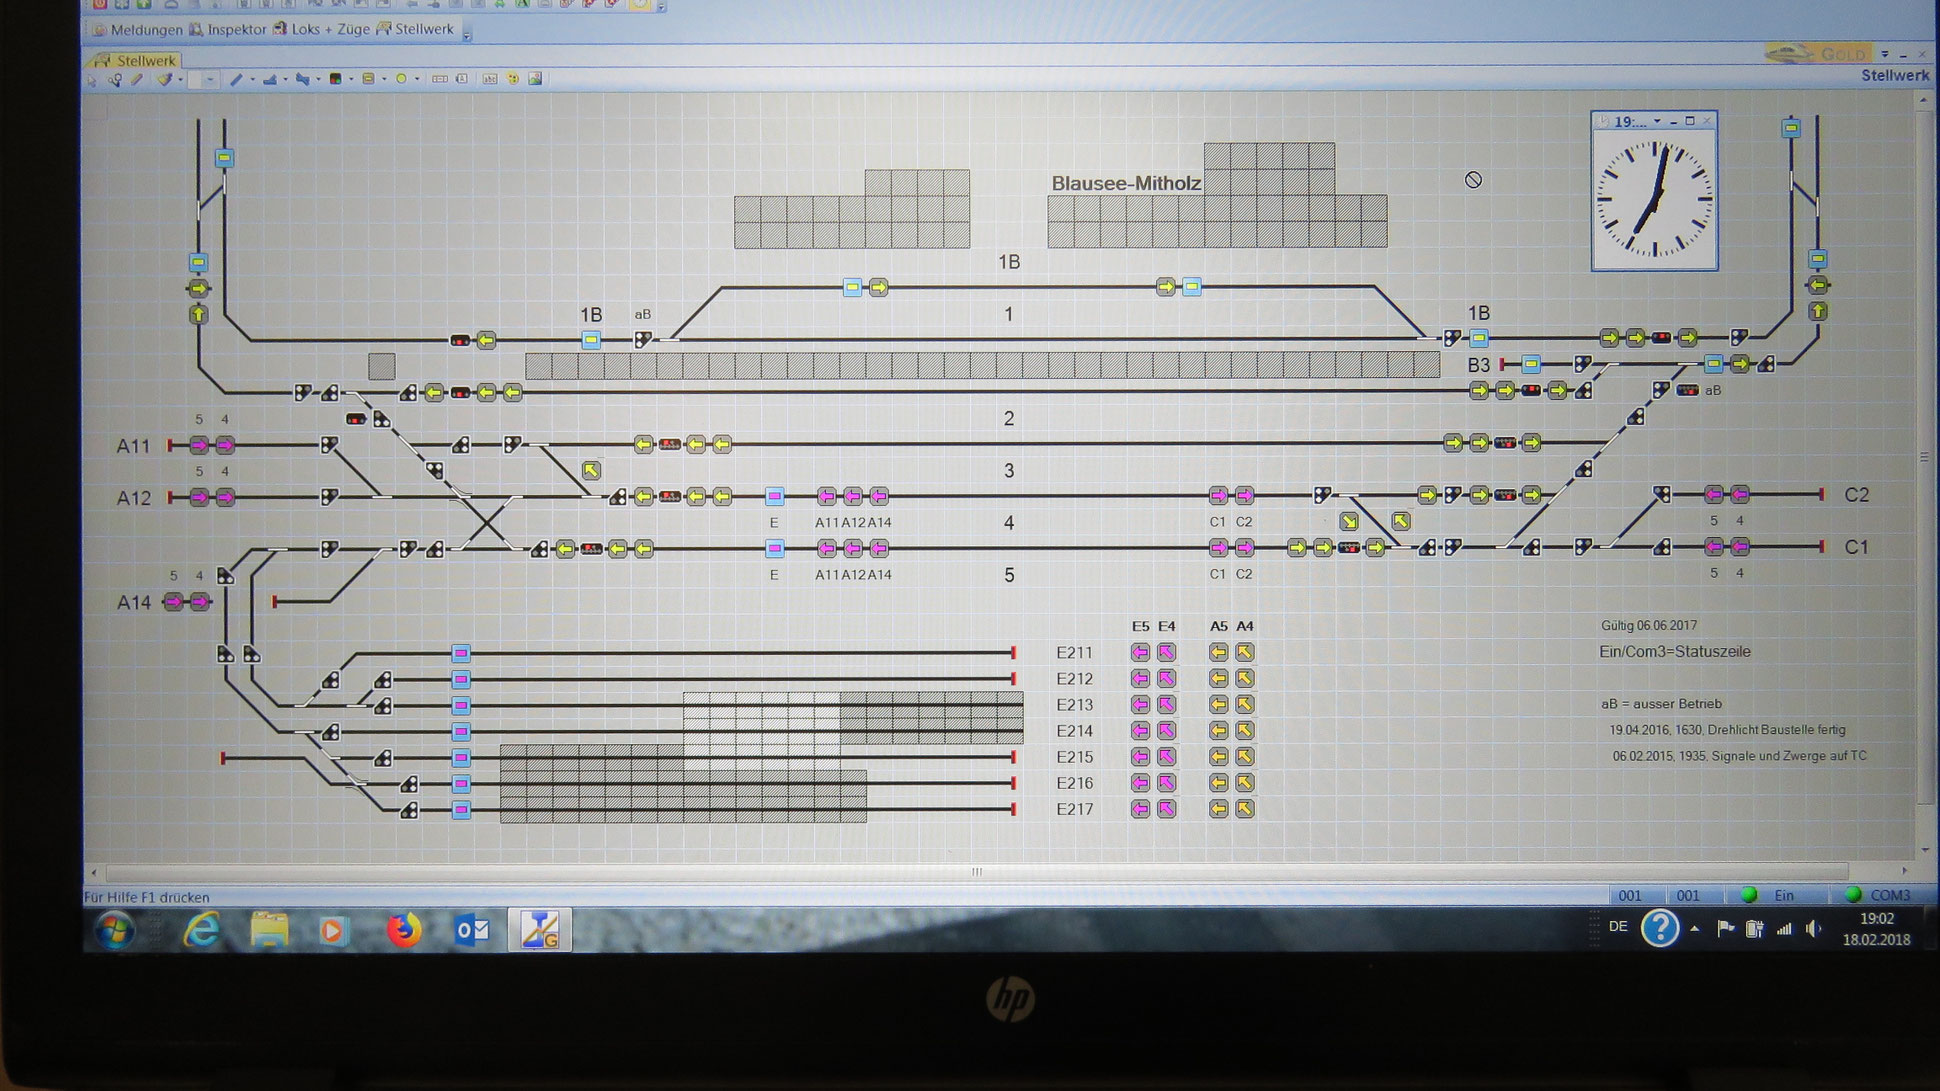Open the signal tool dropdown arrow
The height and width of the screenshot is (1091, 1940).
coord(351,79)
